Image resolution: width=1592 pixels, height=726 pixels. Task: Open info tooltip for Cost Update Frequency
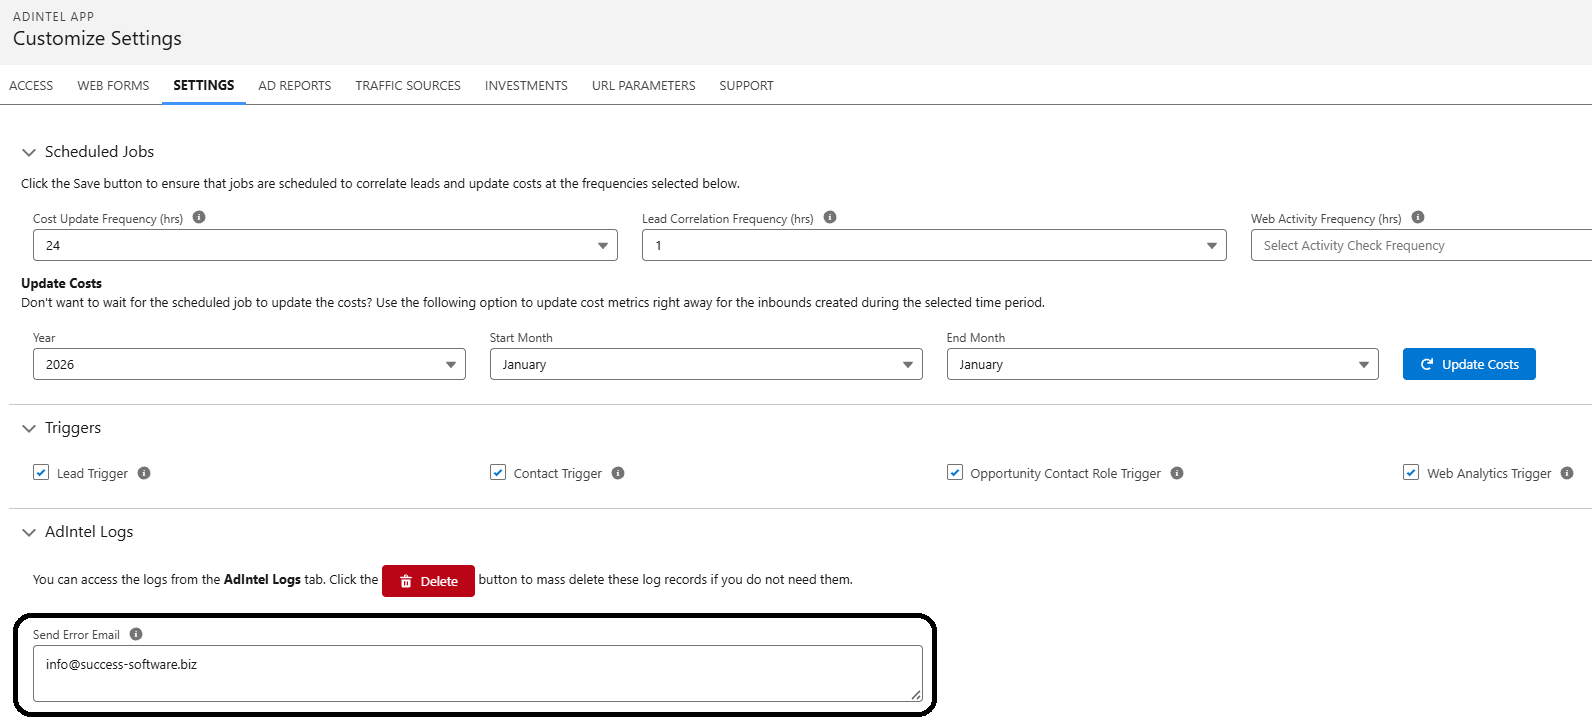pos(199,217)
